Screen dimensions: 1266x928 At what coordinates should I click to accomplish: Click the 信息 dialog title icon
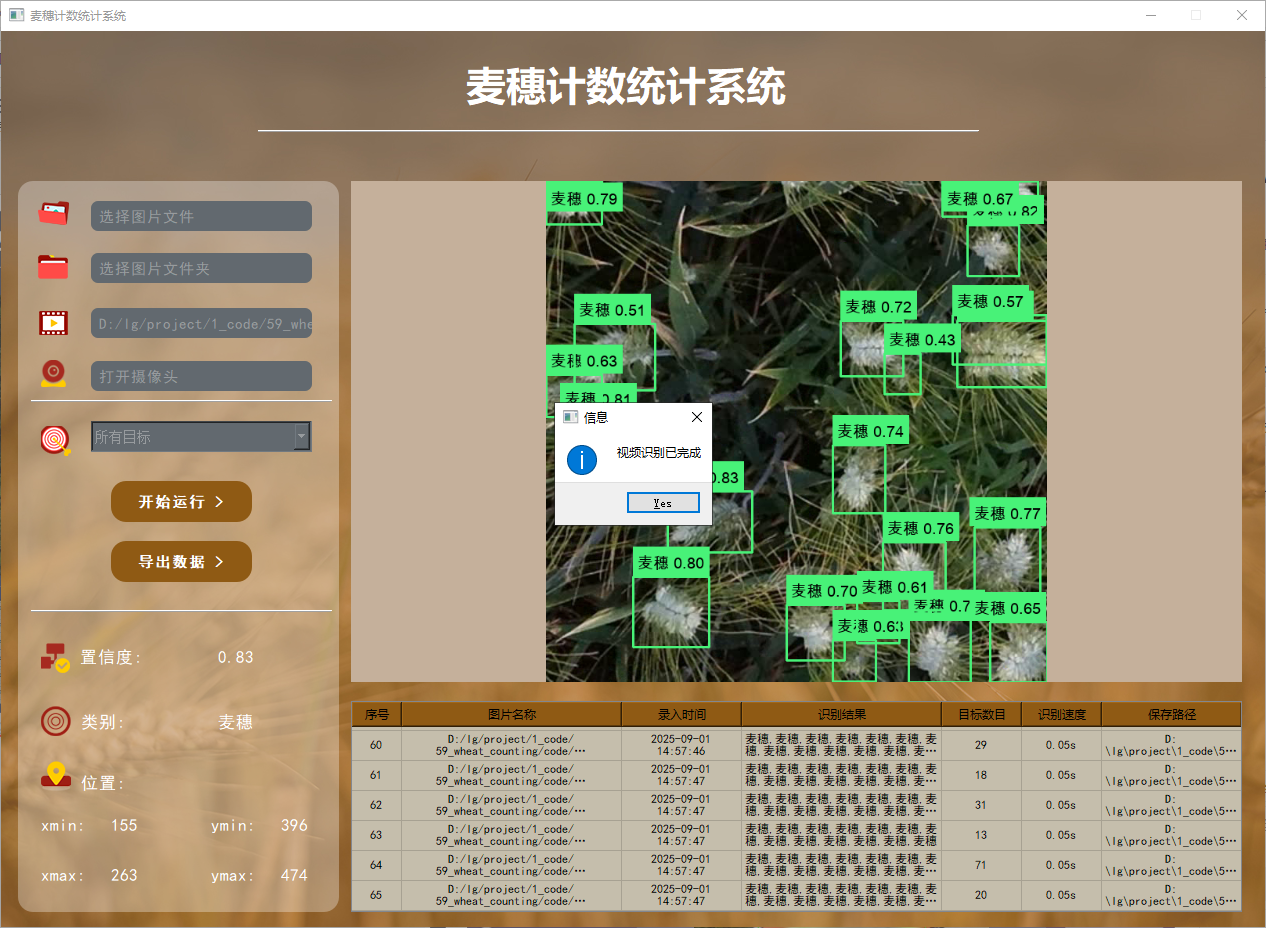pos(571,417)
